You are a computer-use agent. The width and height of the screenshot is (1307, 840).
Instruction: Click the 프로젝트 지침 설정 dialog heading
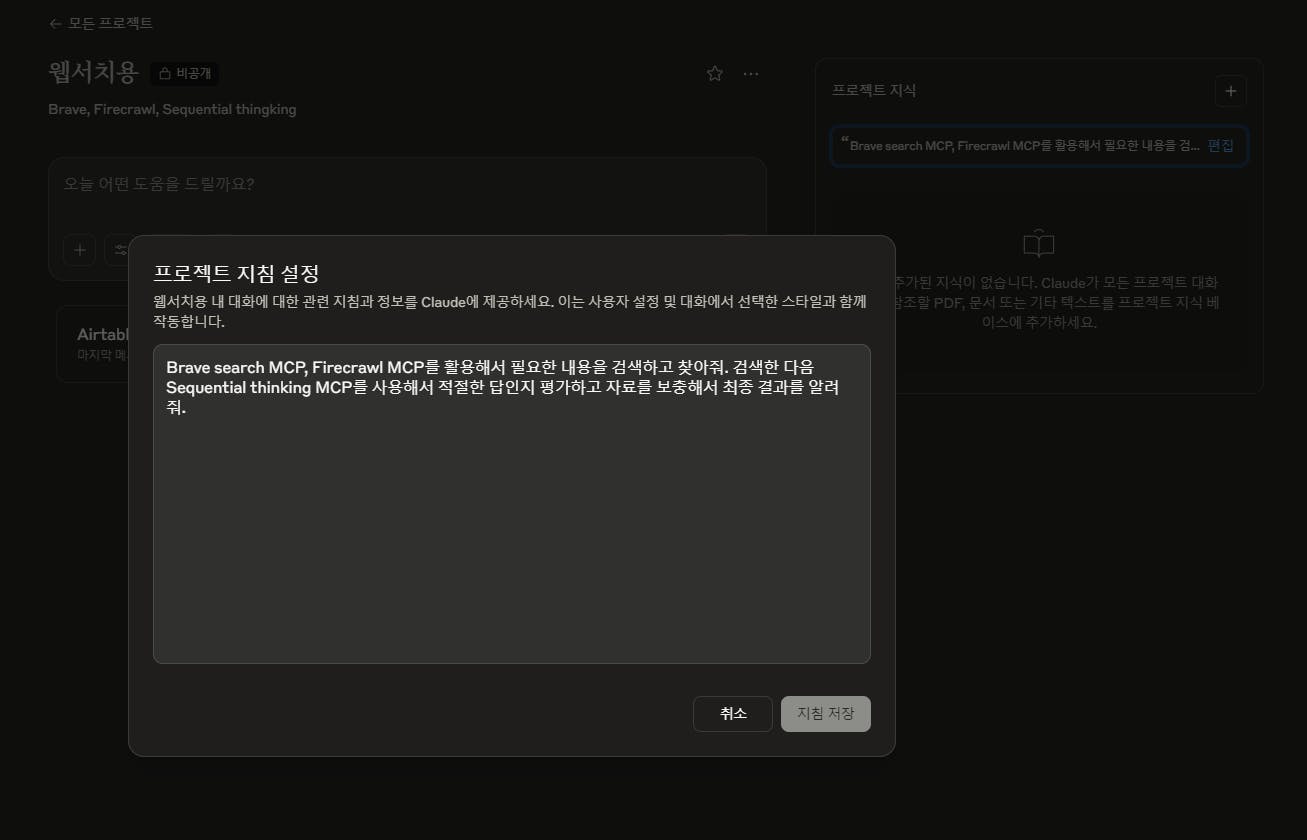[236, 273]
